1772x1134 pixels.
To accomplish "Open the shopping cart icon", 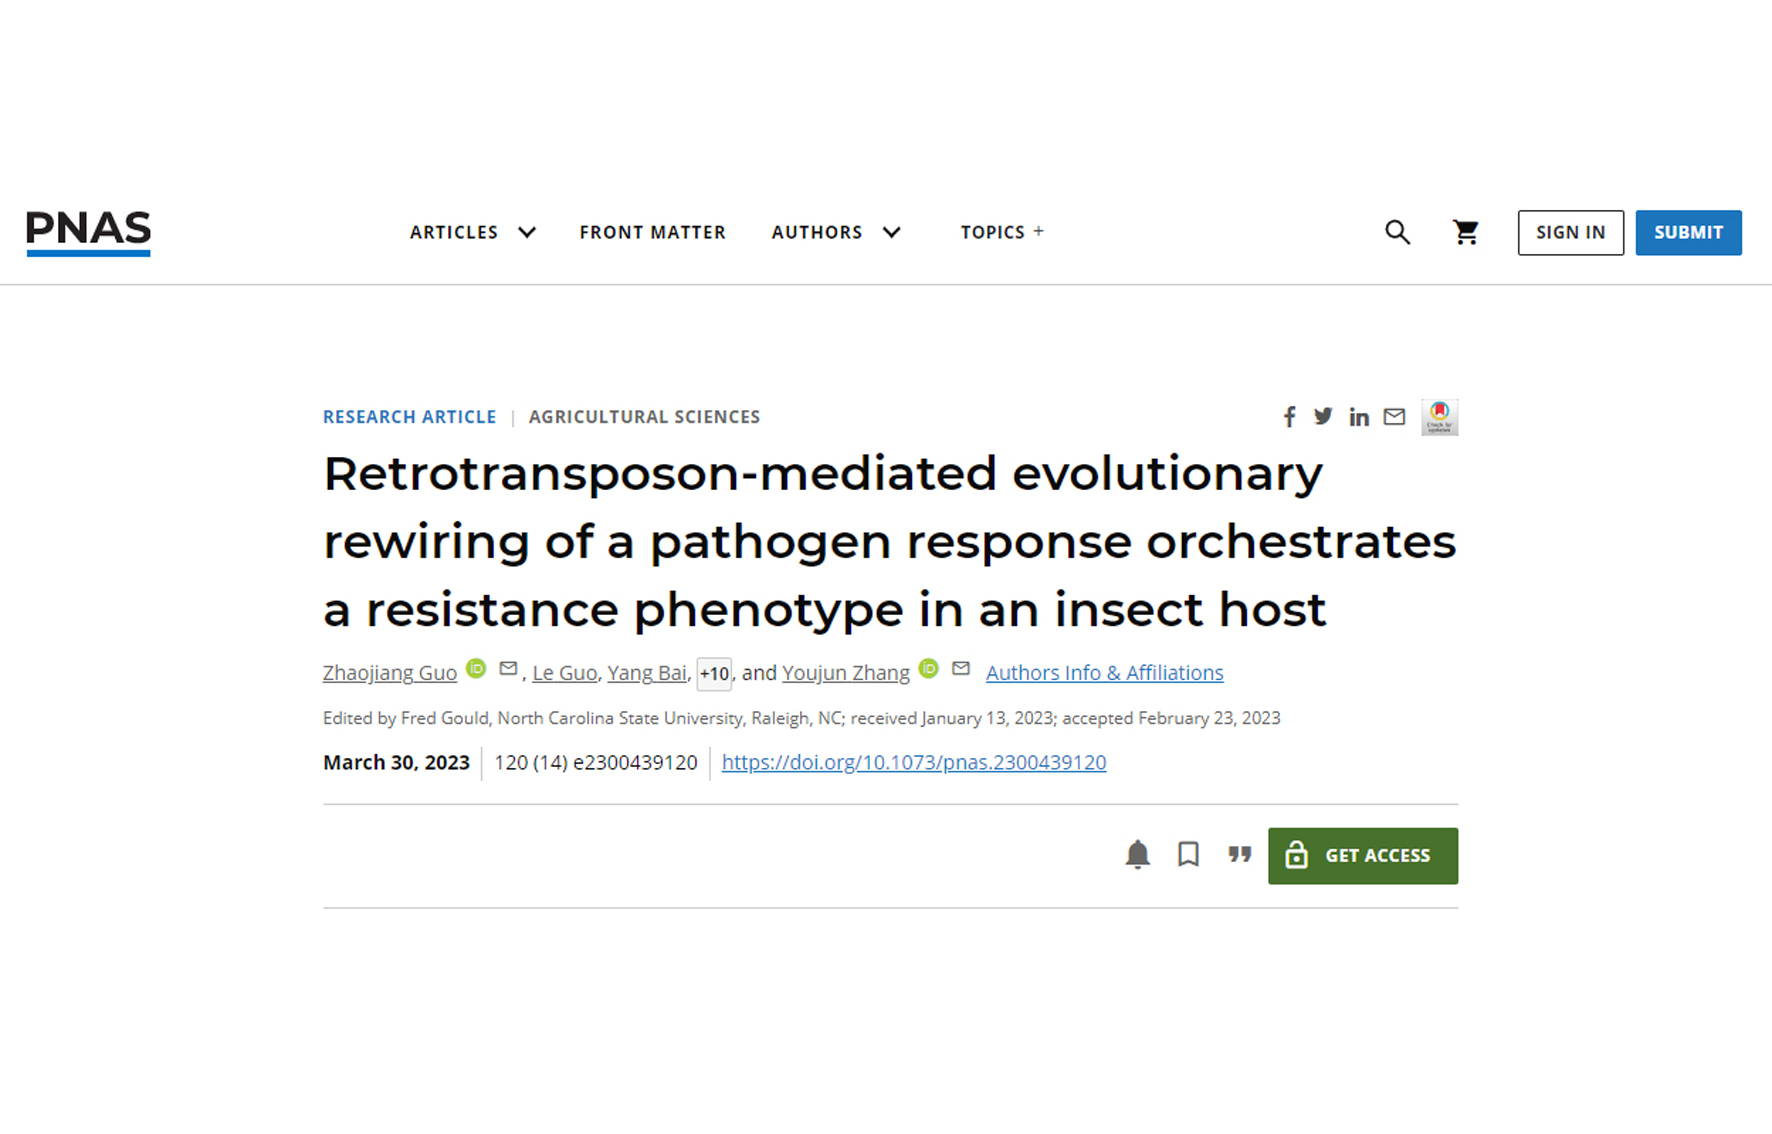I will 1466,233.
